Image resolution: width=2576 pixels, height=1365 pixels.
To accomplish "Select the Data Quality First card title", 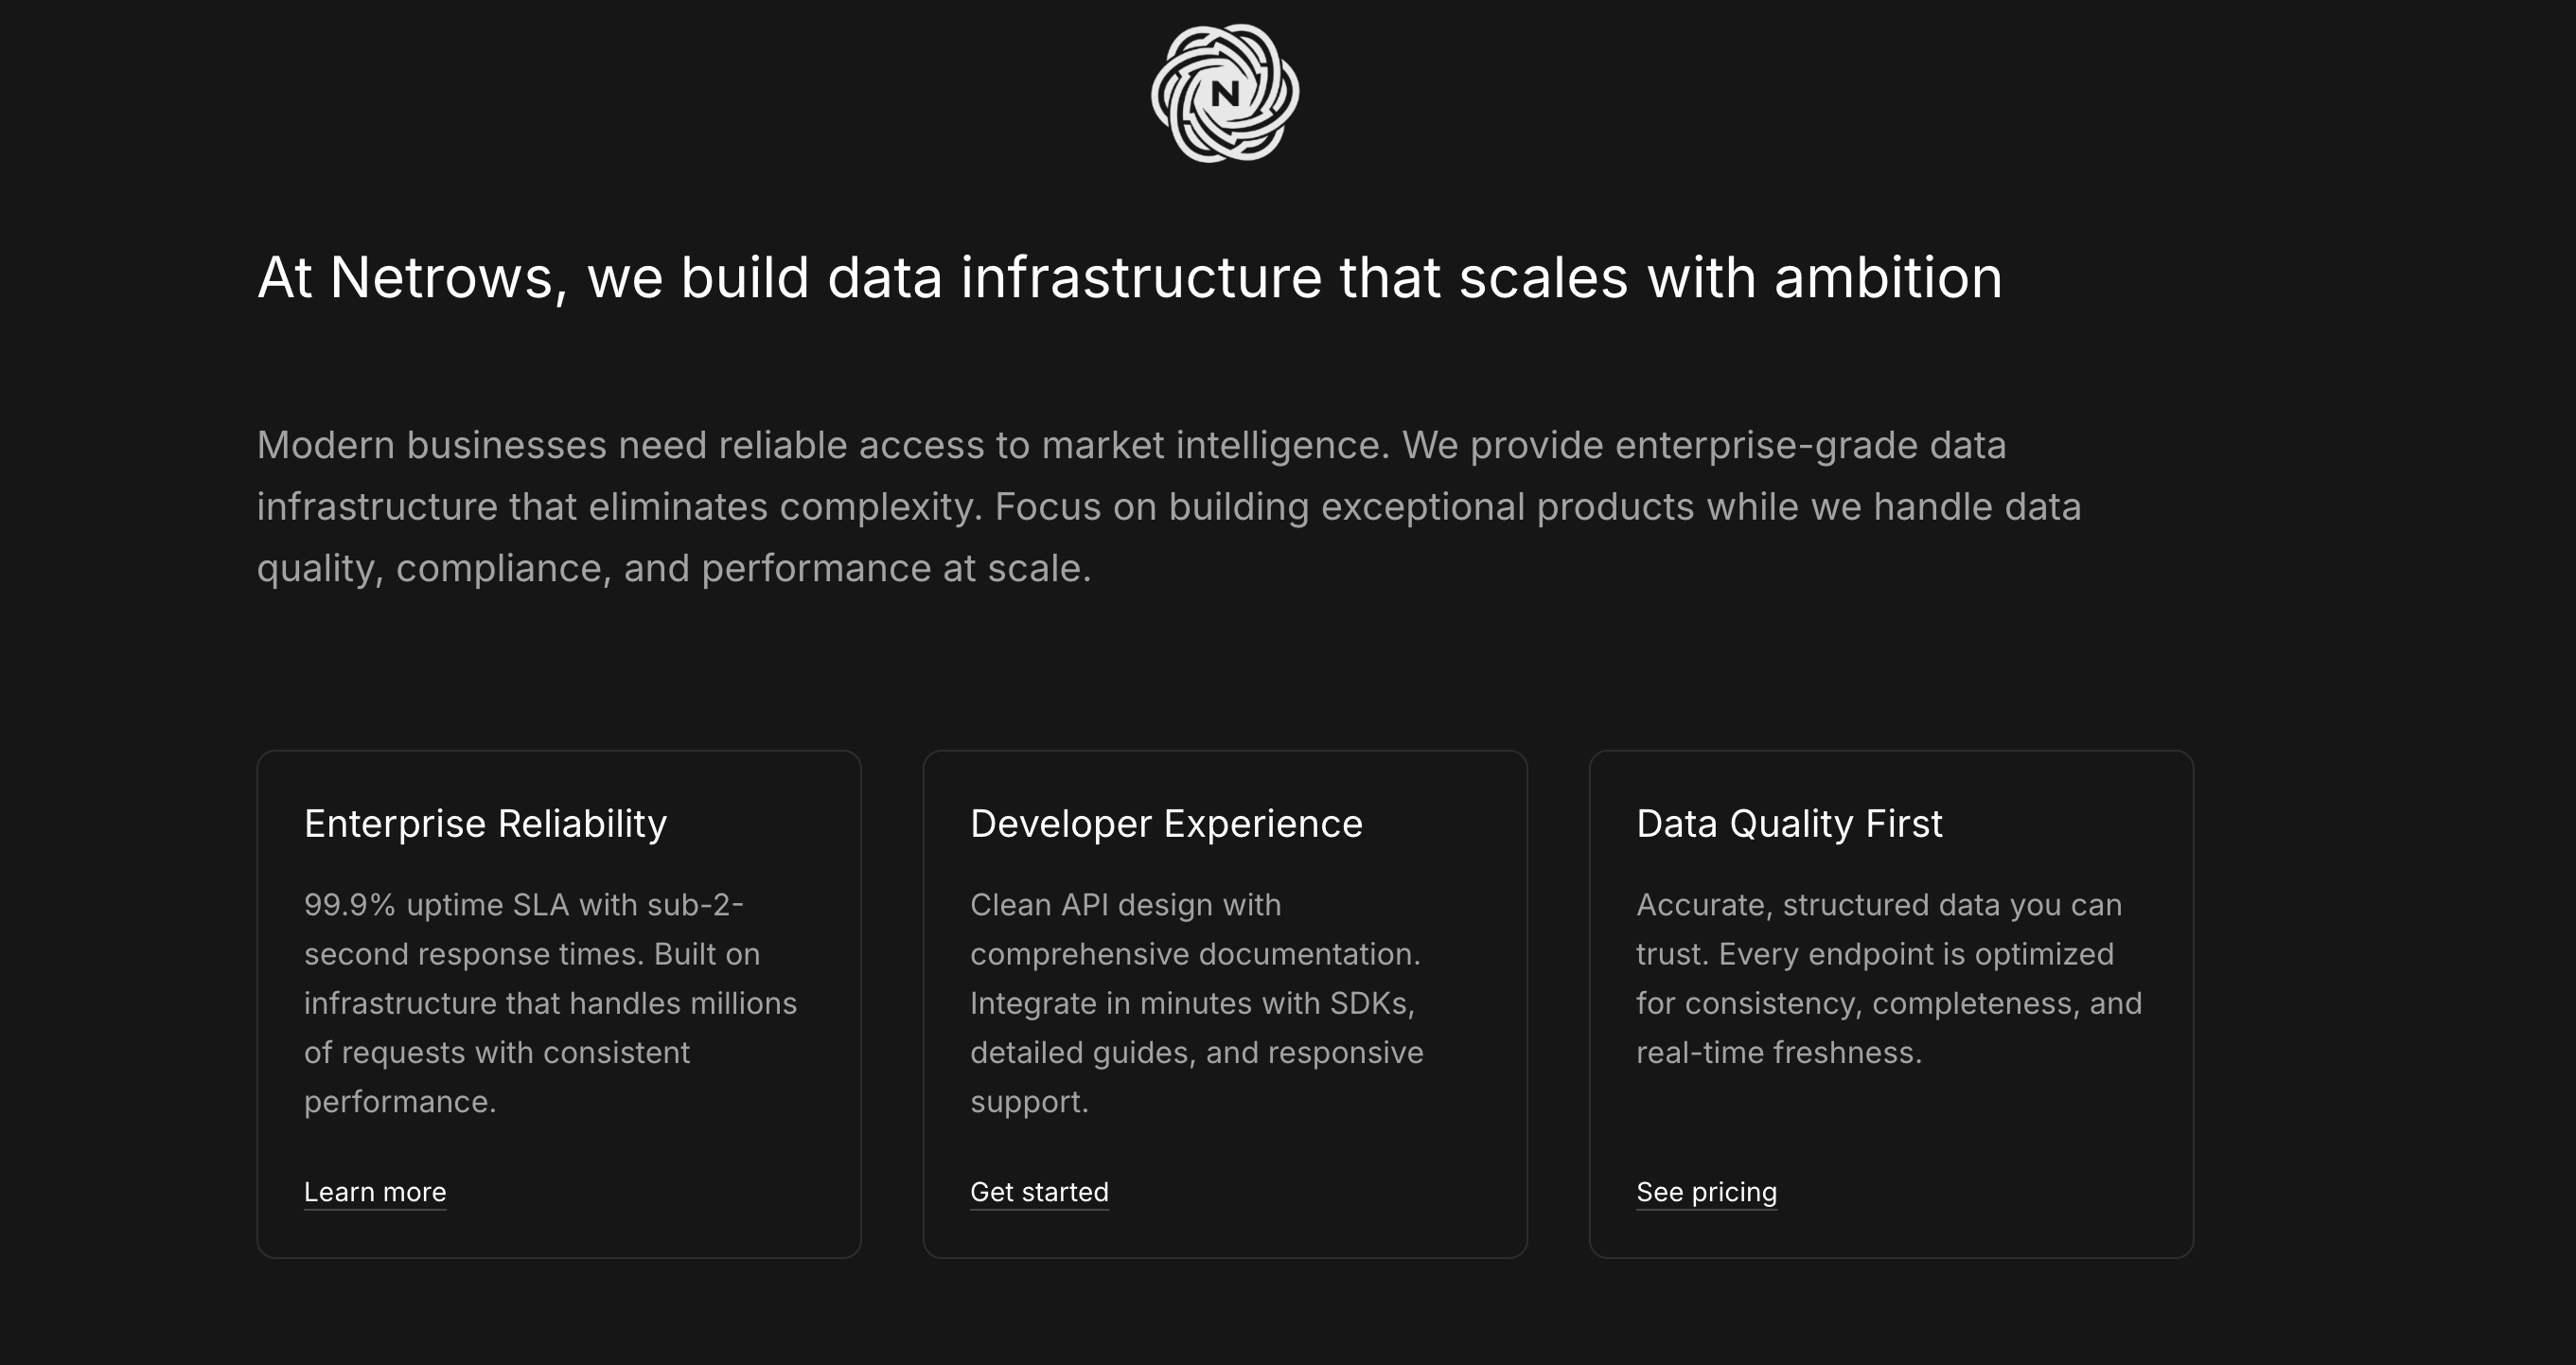I will (1789, 823).
